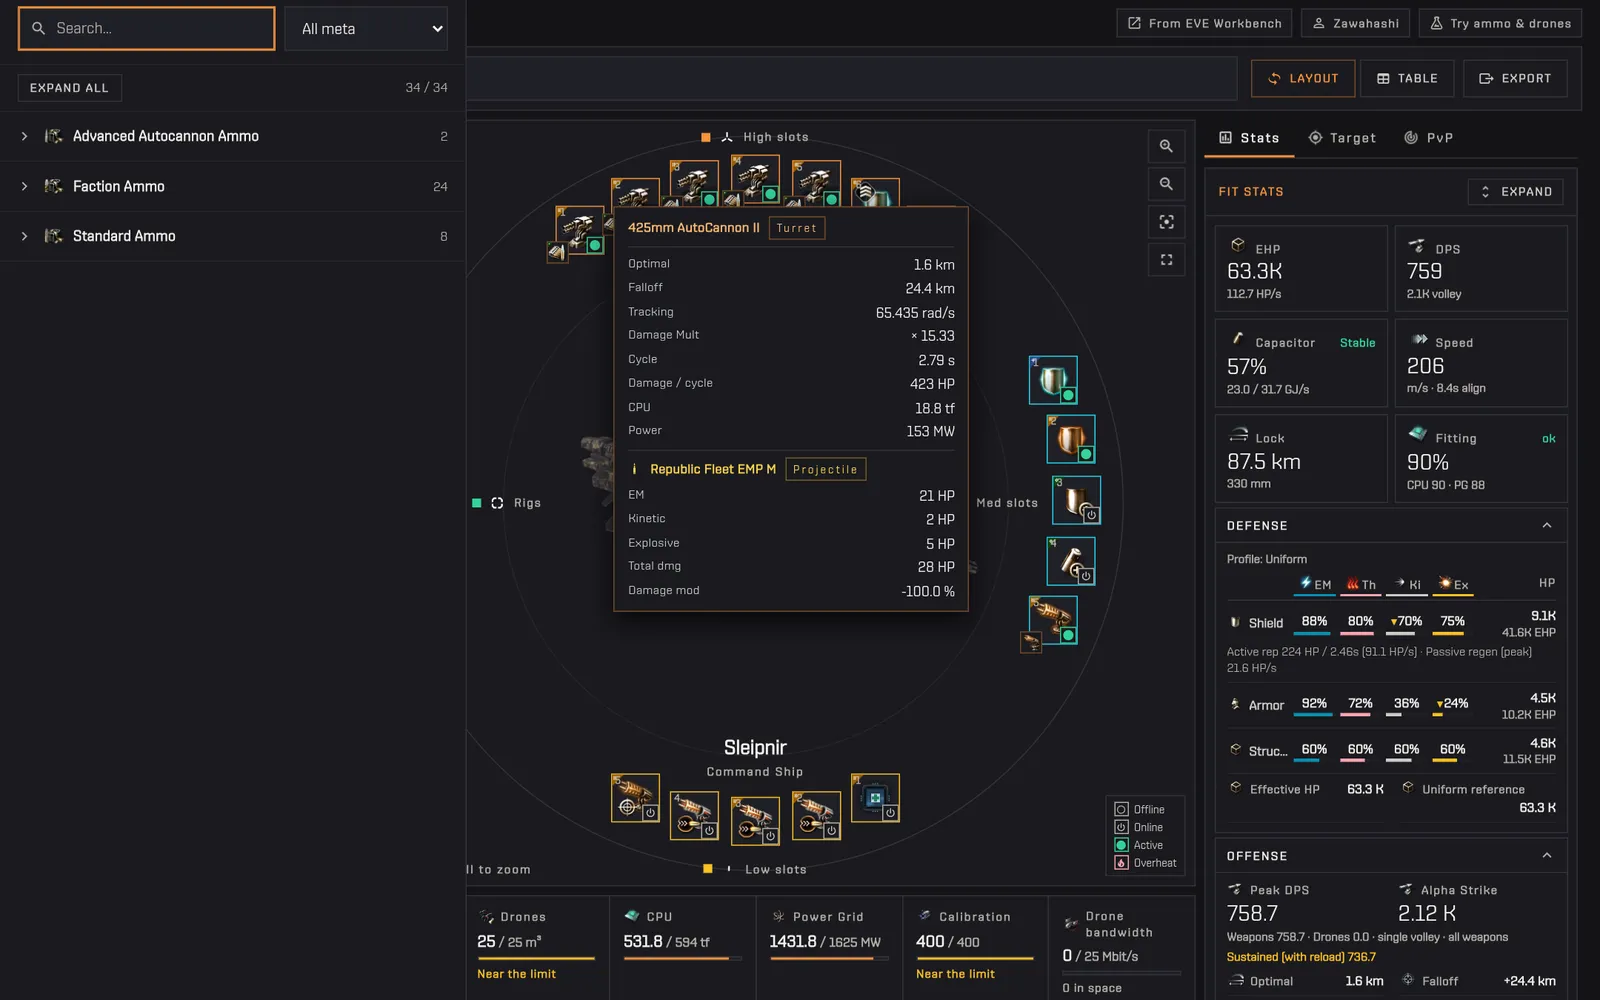The image size is (1600, 1000).
Task: Toggle power state of med slot 4 module
Action: [x=1086, y=576]
